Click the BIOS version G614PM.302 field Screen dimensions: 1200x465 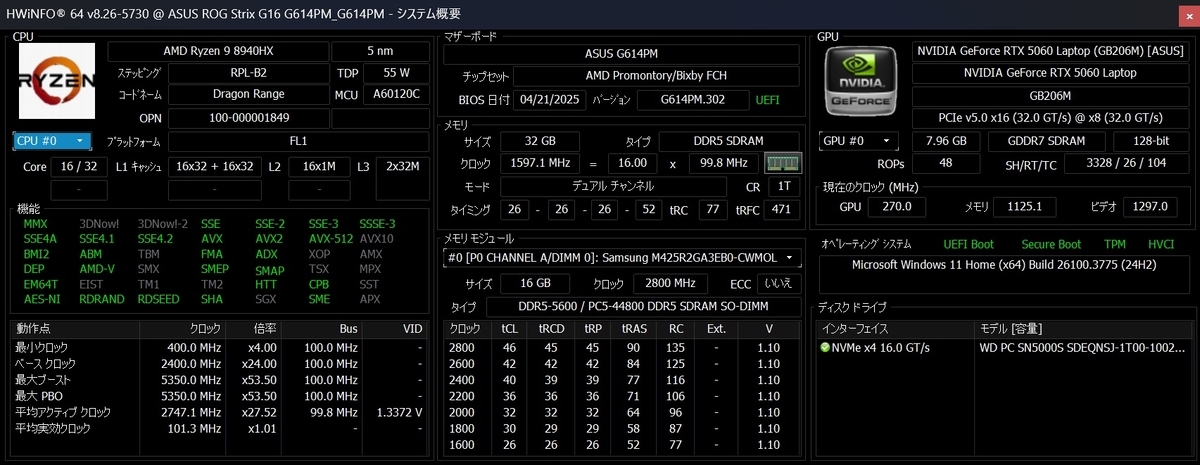click(693, 99)
